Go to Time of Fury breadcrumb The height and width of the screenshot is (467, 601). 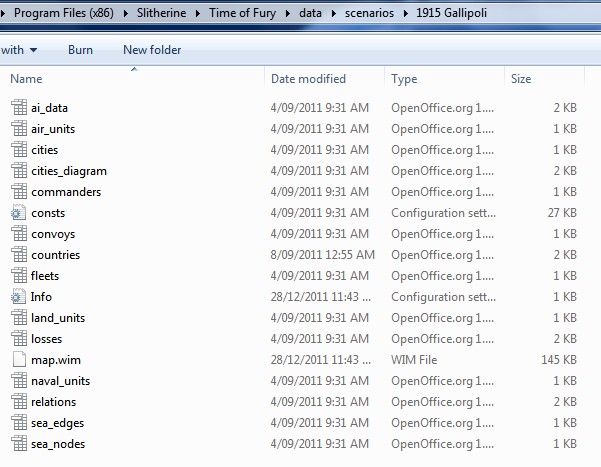[242, 13]
